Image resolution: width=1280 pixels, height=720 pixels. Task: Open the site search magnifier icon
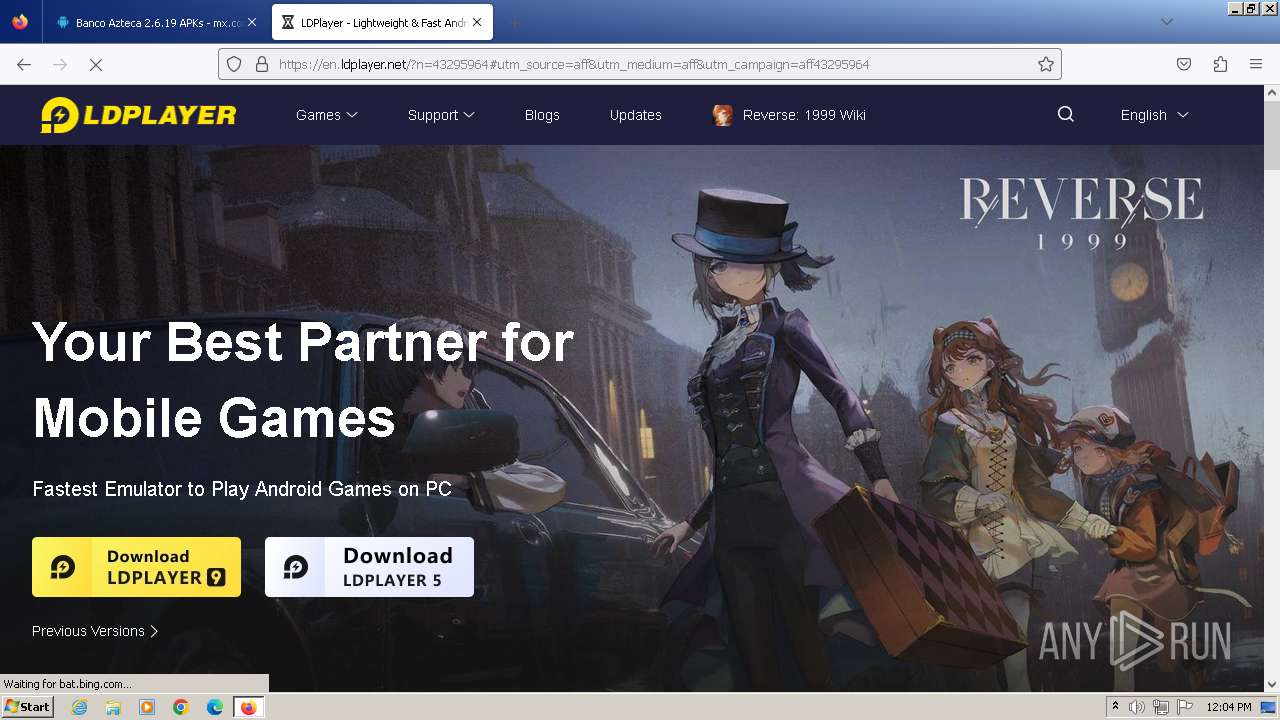(1066, 114)
